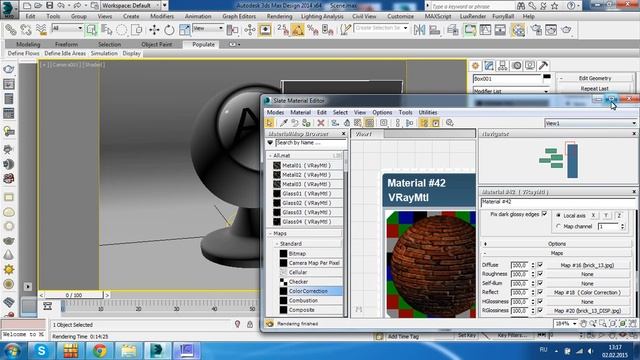Image resolution: width=640 pixels, height=360 pixels.
Task: Open the Render Setup icon
Action: pos(536,30)
